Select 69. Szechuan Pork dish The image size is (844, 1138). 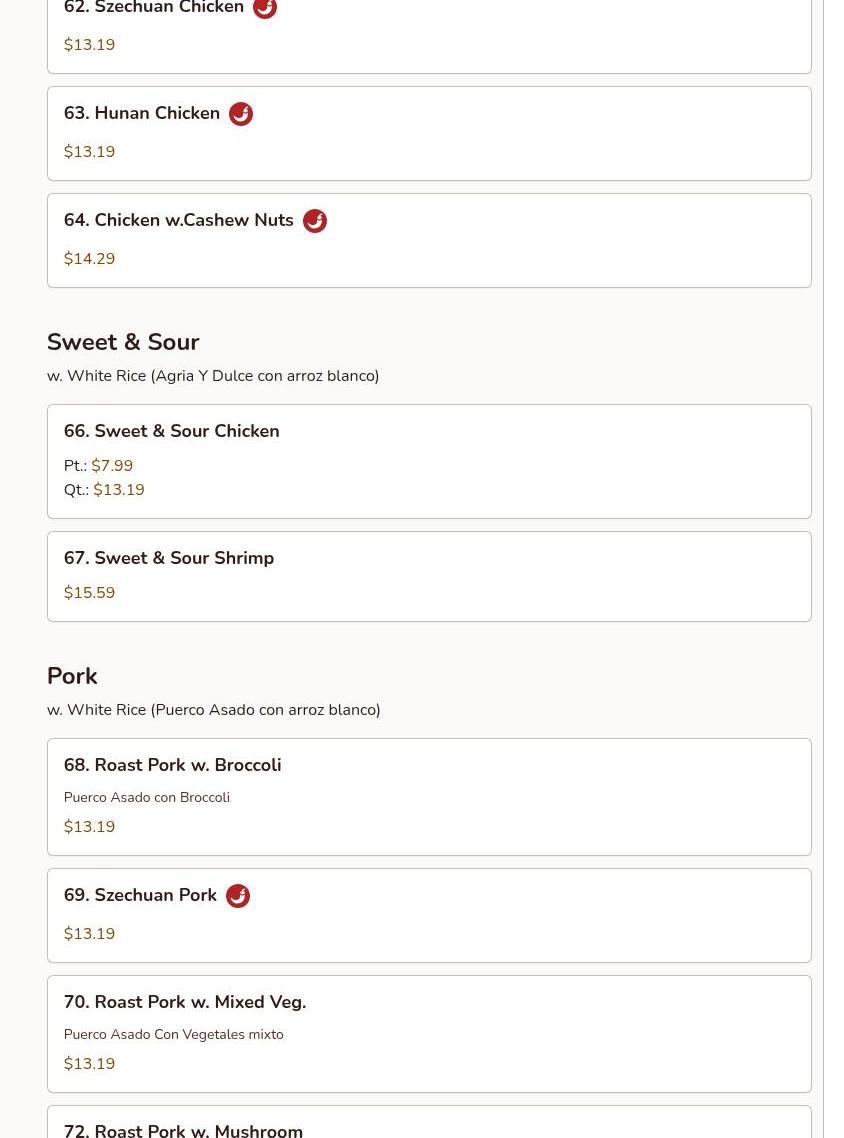140,896
